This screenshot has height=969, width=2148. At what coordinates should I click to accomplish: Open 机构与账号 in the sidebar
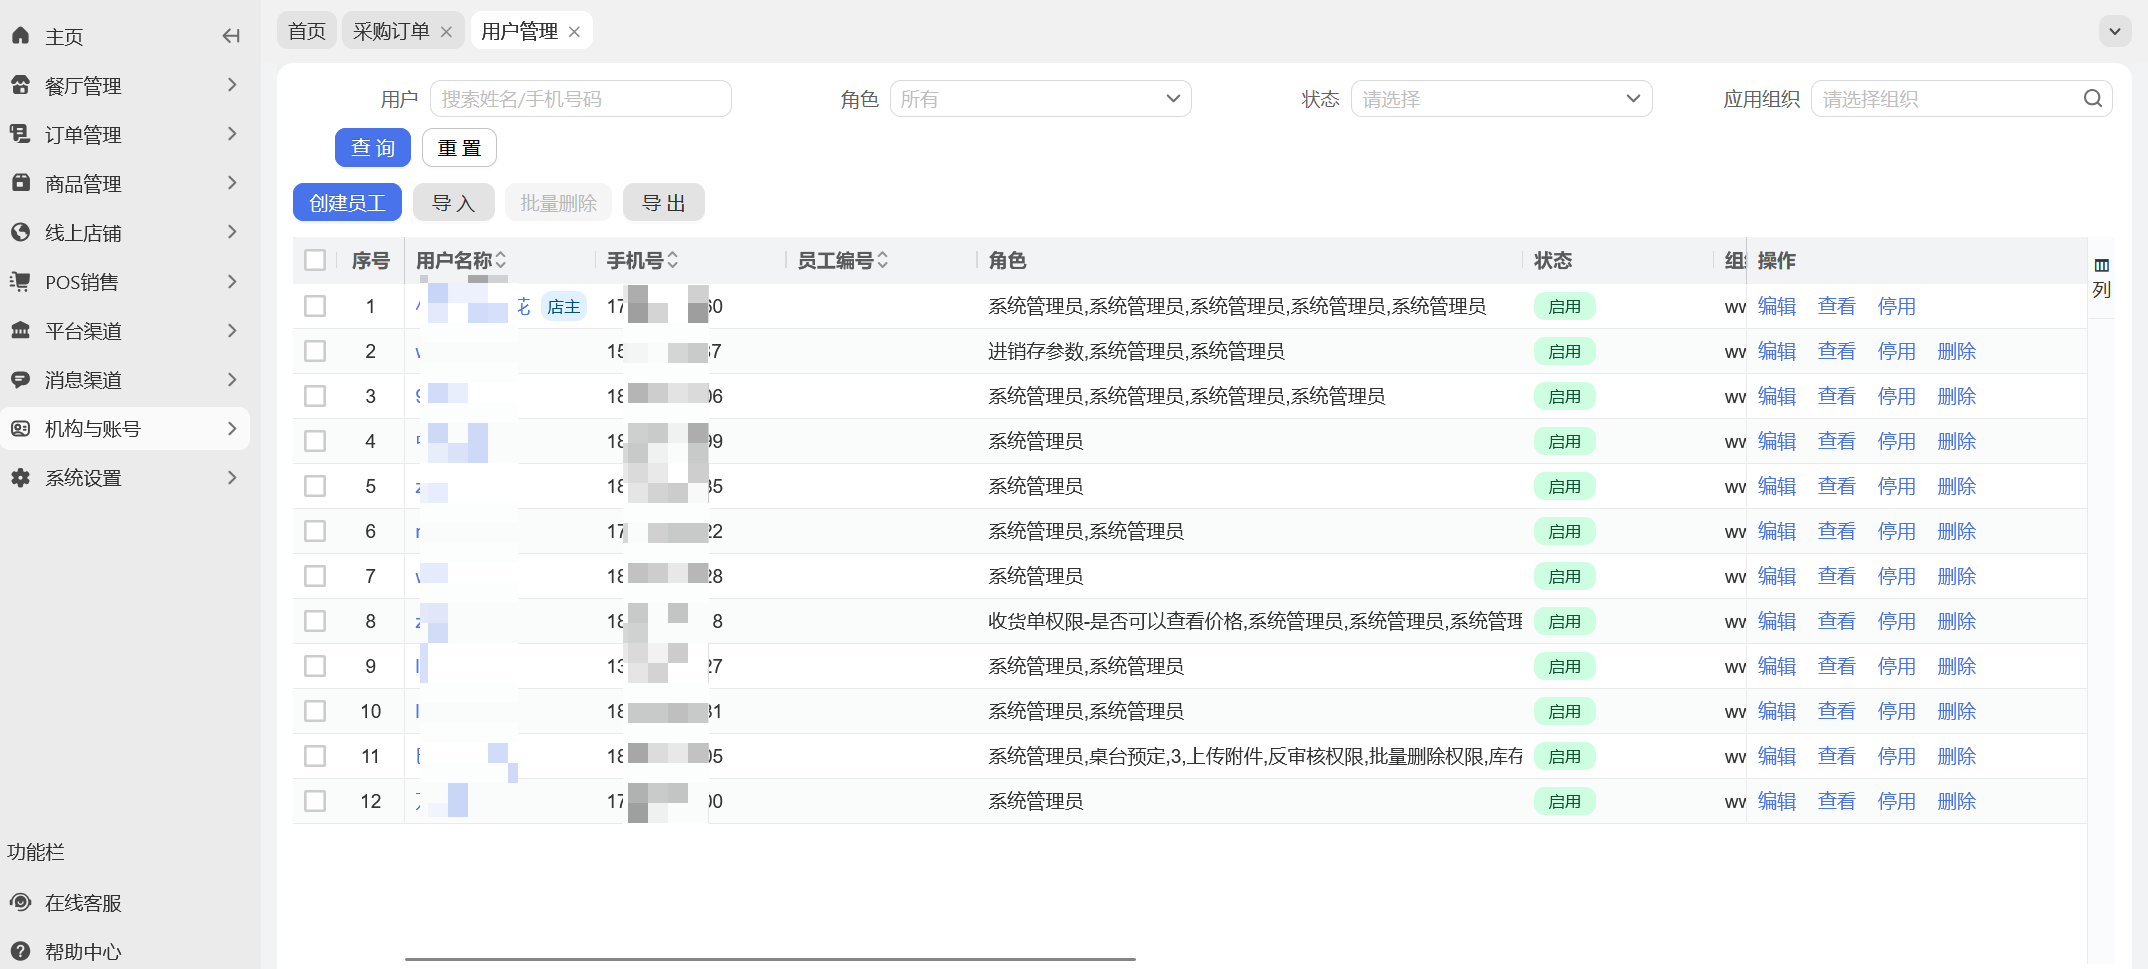tap(125, 428)
